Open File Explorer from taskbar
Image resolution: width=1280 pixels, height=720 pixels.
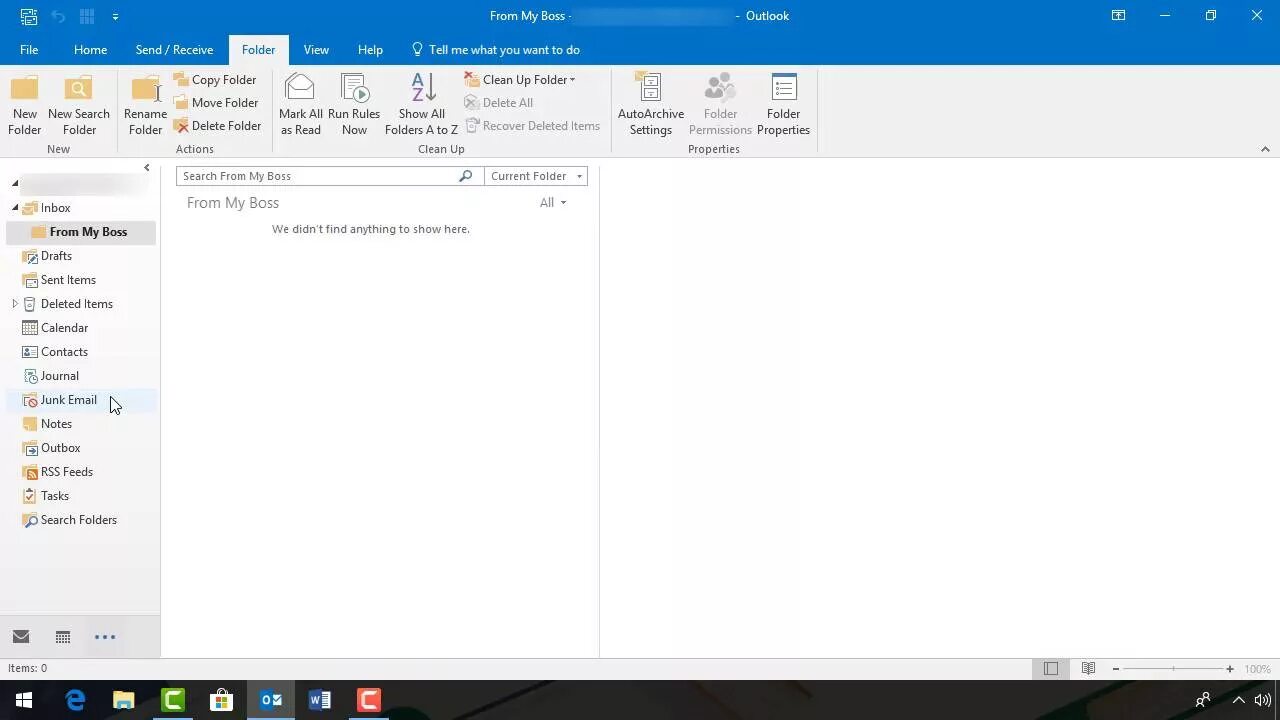(x=124, y=700)
